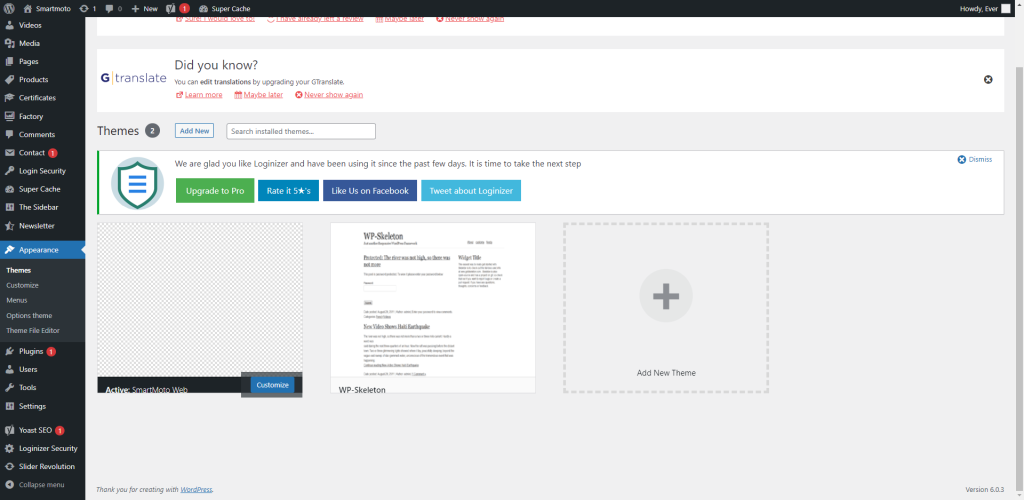Open the Users sidebar icon
Image resolution: width=1024 pixels, height=500 pixels.
[9, 369]
